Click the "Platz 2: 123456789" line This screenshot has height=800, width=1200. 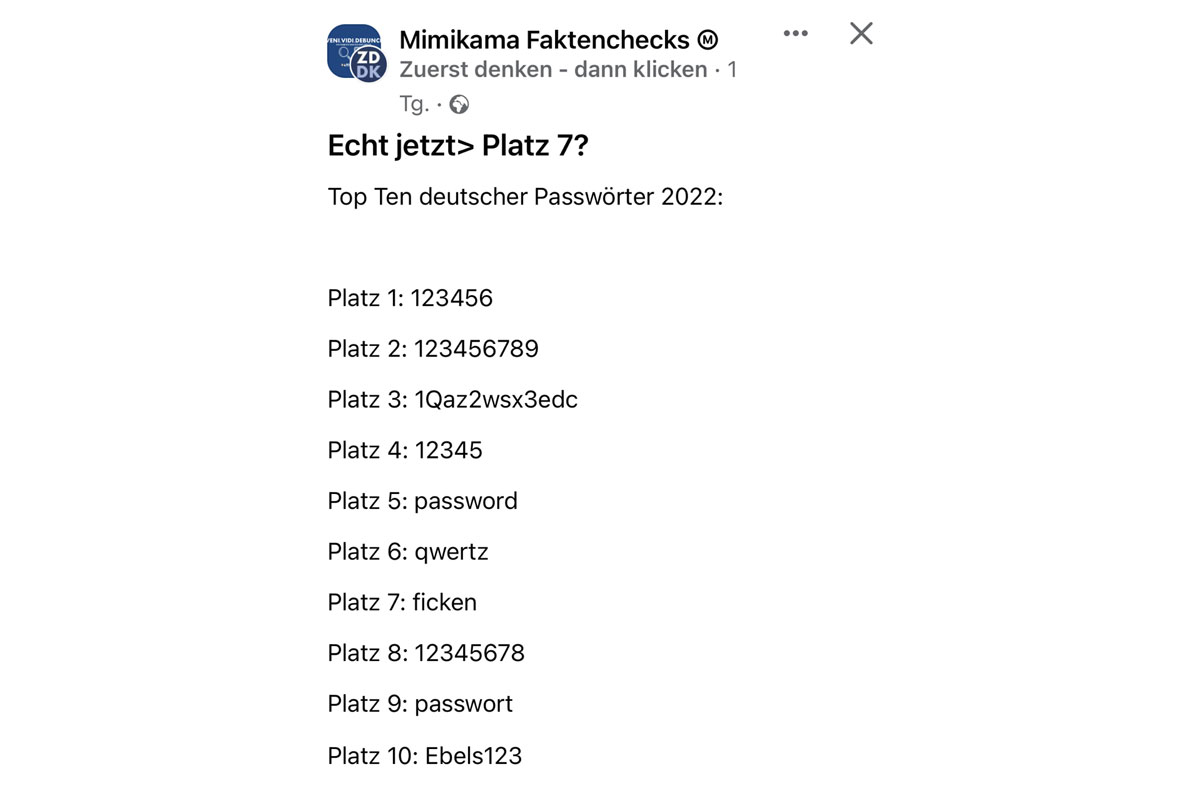433,349
